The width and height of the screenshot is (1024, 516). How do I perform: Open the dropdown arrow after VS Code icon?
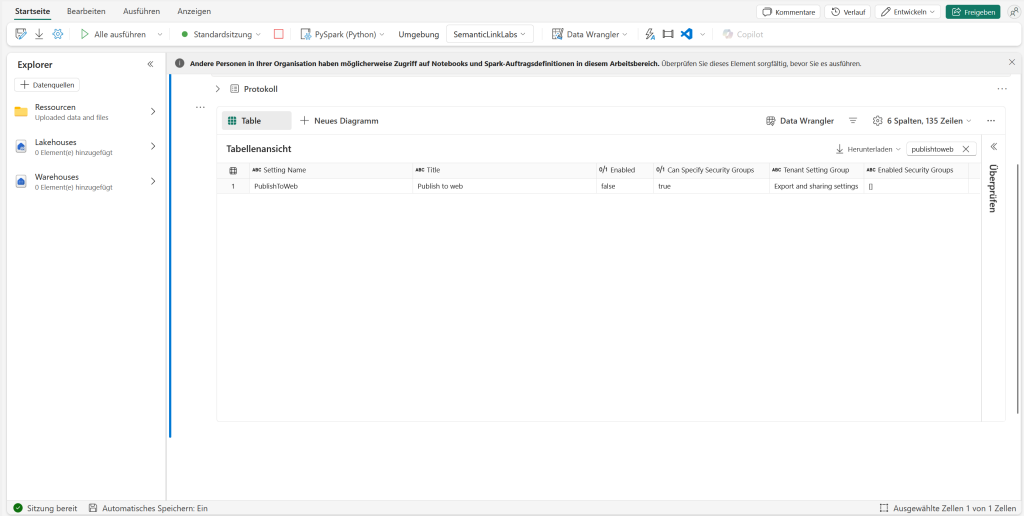click(x=703, y=34)
